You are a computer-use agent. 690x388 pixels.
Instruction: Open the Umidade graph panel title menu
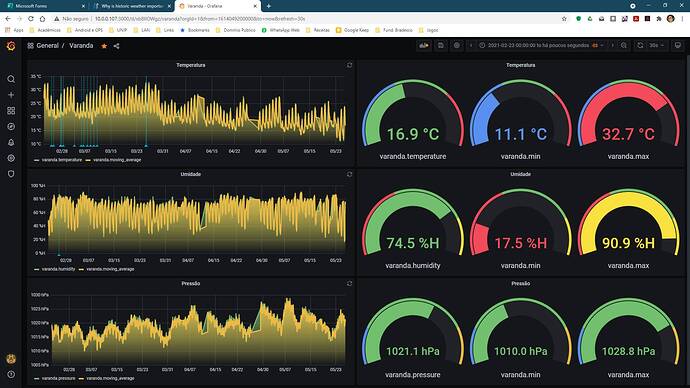pos(191,174)
